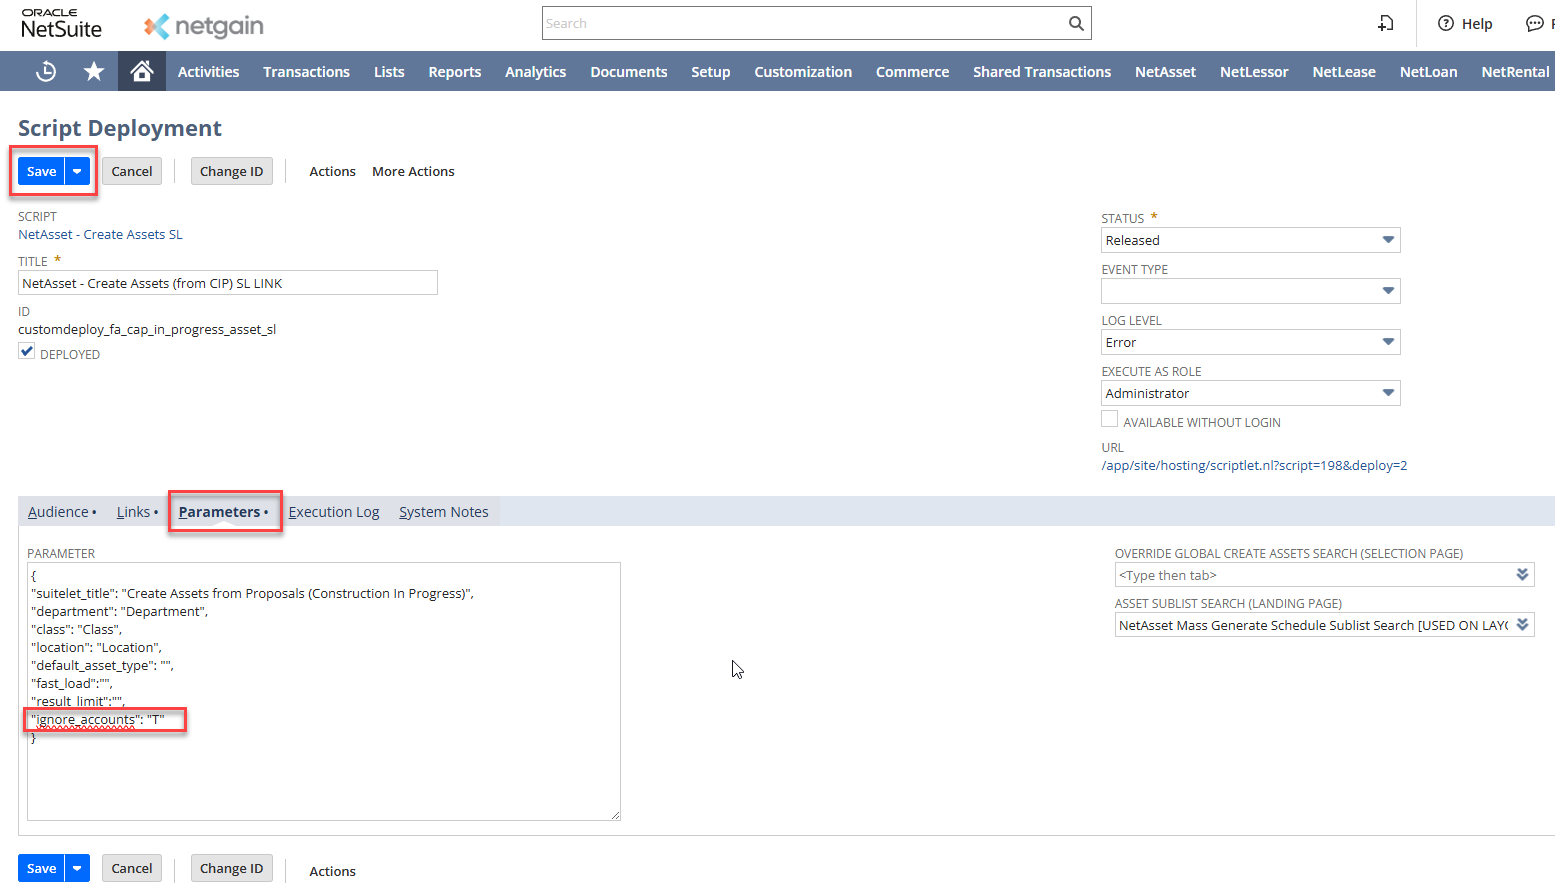Screen dimensions: 1555x892
Task: Click the create new bookmark icon
Action: (x=1386, y=23)
